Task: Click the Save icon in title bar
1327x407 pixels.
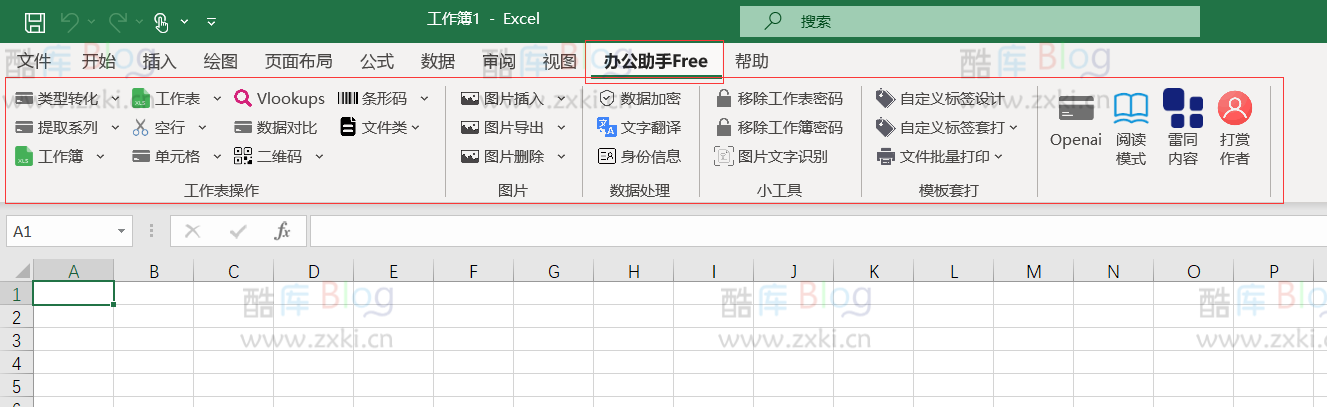Action: [x=34, y=21]
